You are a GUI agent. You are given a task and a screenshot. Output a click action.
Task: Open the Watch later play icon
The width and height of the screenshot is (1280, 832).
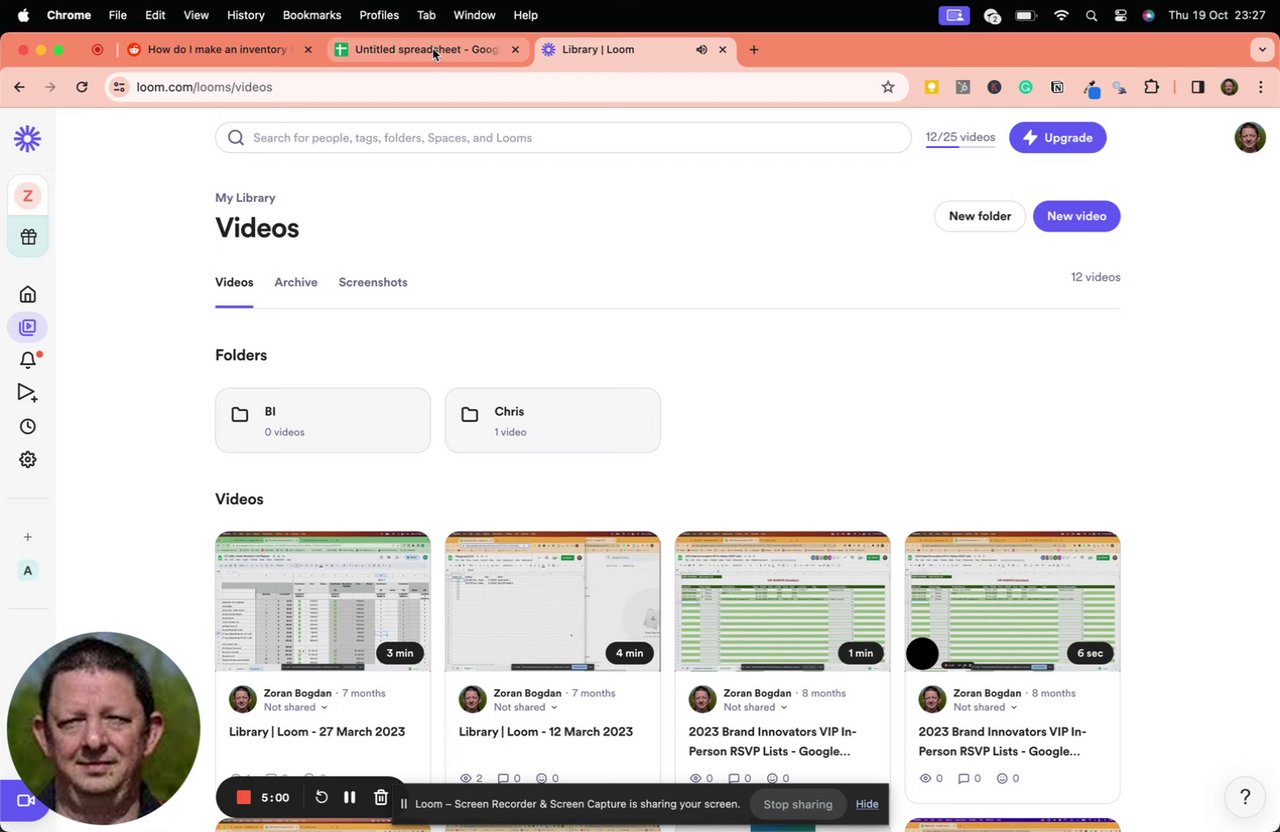[28, 393]
